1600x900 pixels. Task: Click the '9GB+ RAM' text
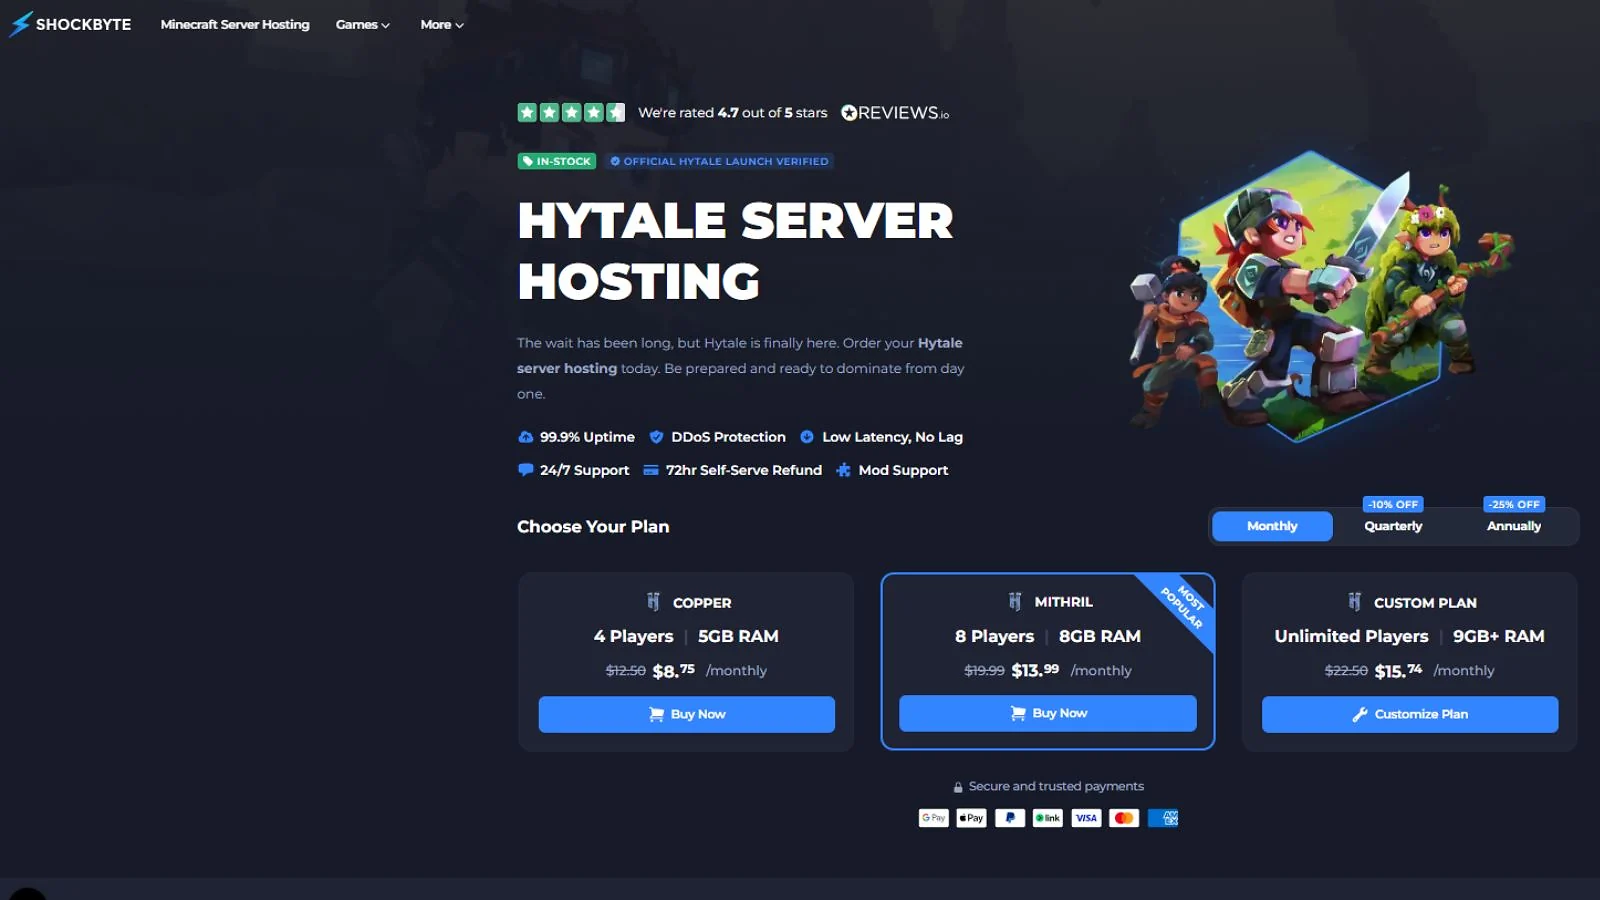1498,636
